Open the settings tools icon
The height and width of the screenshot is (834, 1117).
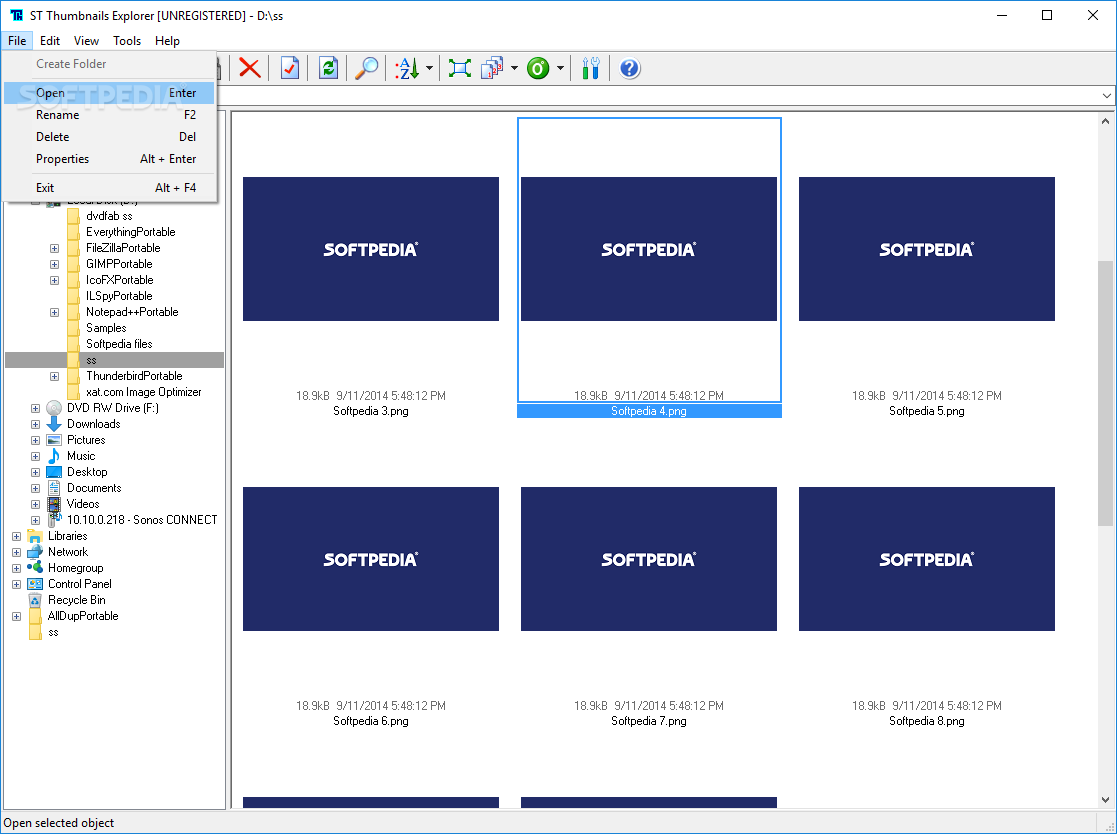coord(591,68)
